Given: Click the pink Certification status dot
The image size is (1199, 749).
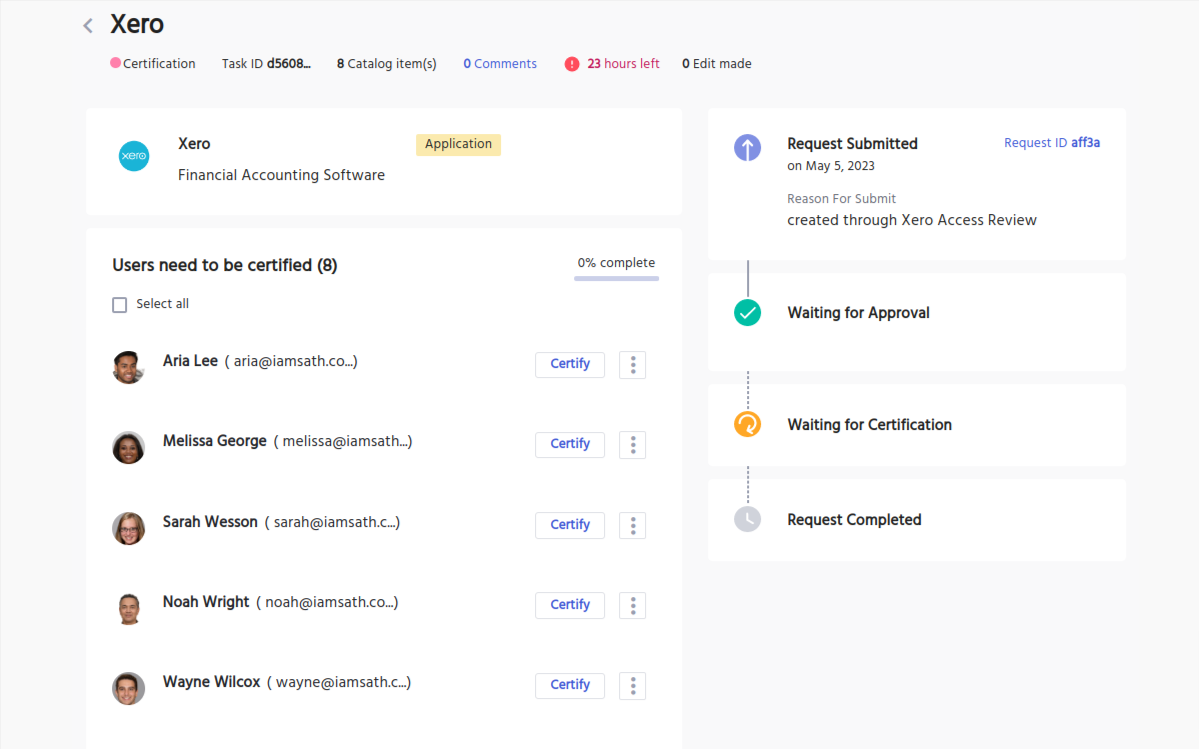Looking at the screenshot, I should point(115,63).
